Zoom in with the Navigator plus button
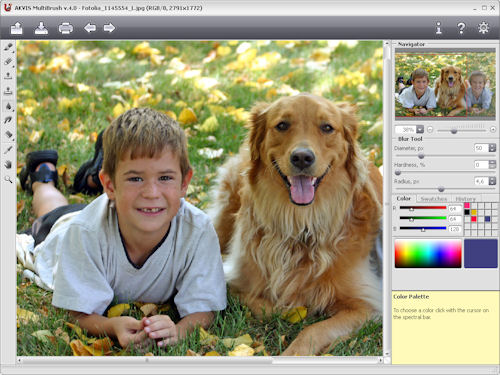Viewport: 500px width, 375px height. point(493,129)
